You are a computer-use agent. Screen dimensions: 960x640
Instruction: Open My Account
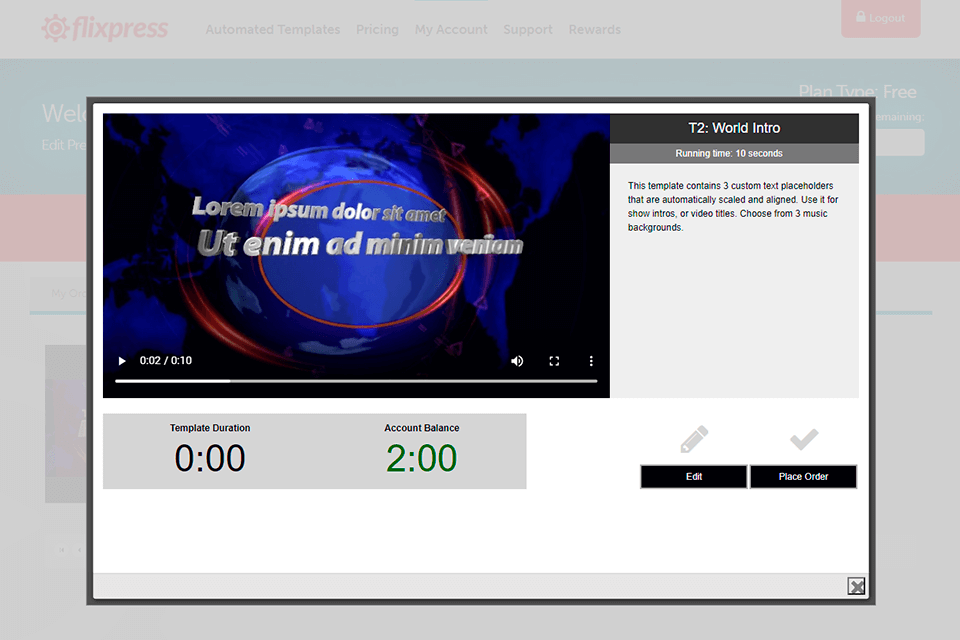tap(451, 29)
